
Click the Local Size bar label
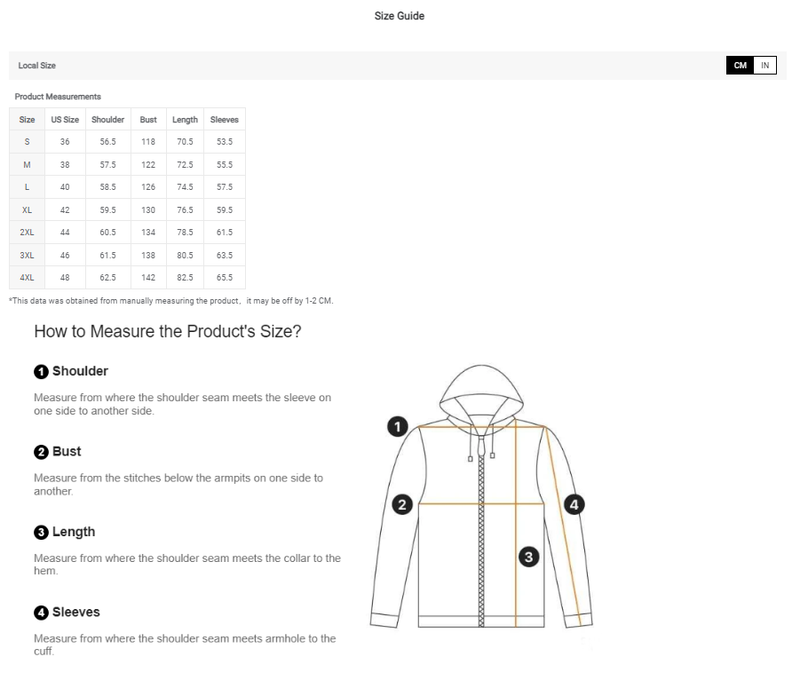(37, 66)
